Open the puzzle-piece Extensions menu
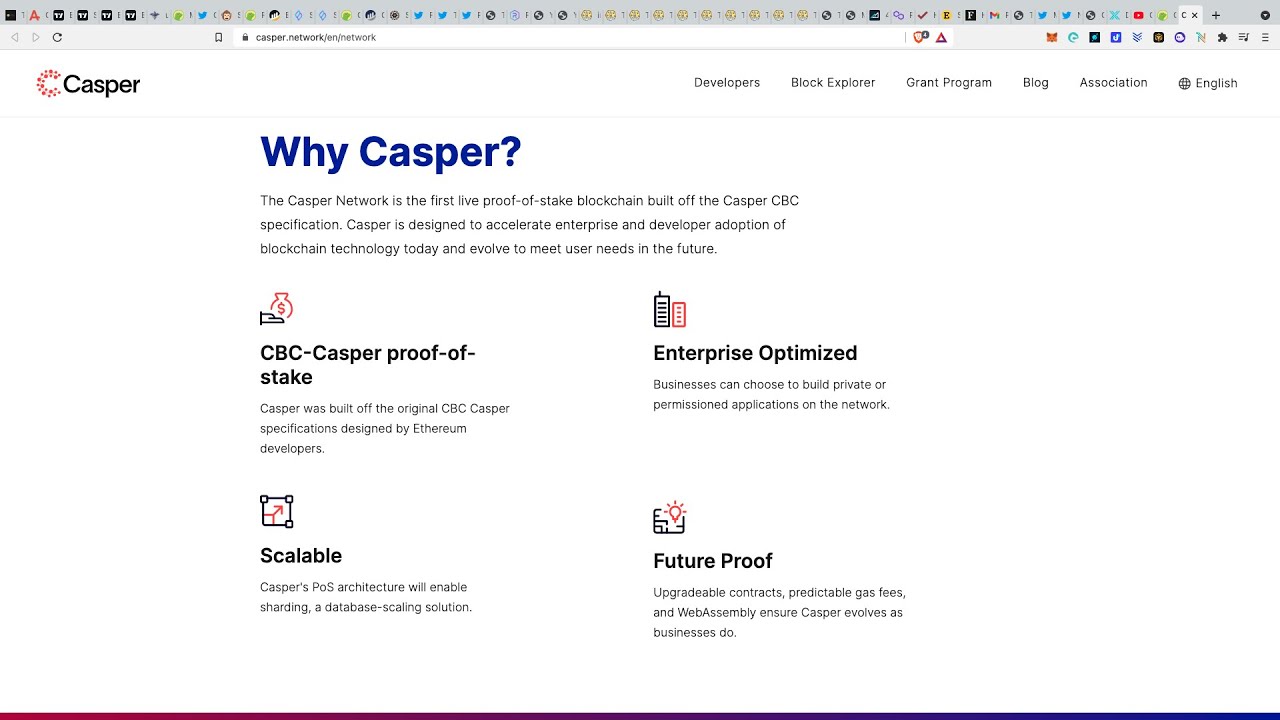The width and height of the screenshot is (1280, 720). click(1222, 37)
